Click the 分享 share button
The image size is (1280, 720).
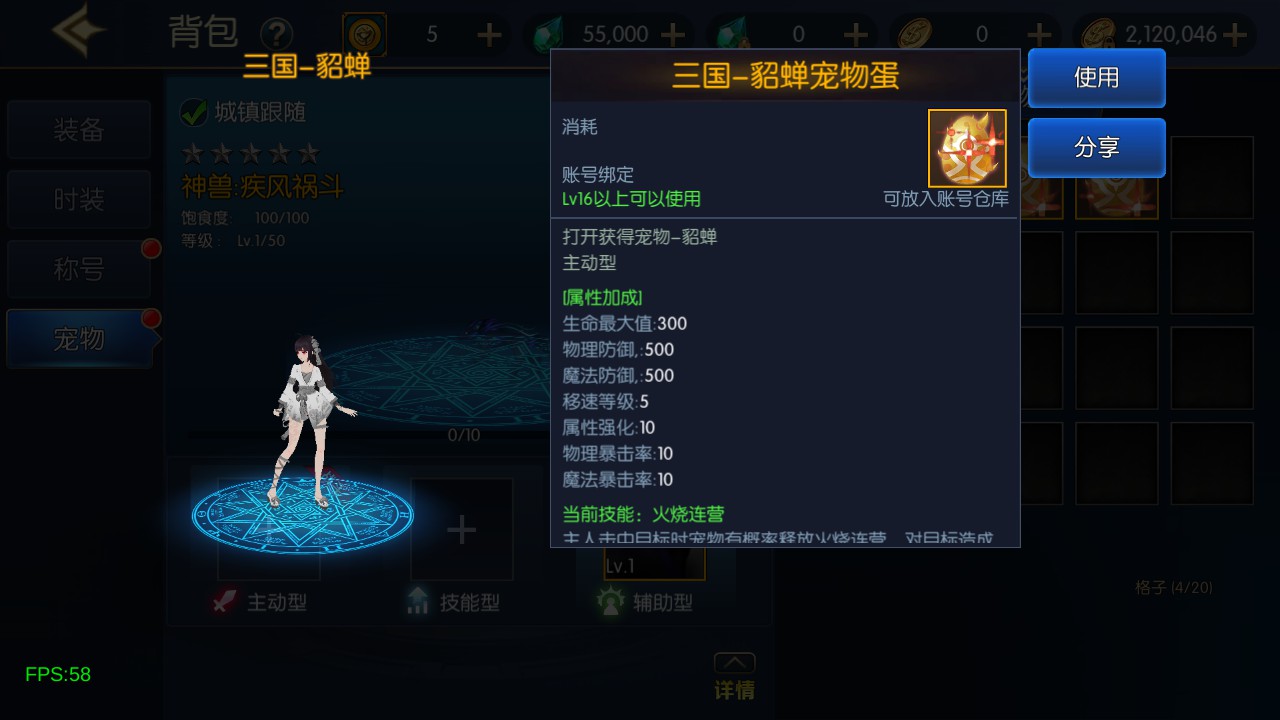pyautogui.click(x=1097, y=148)
